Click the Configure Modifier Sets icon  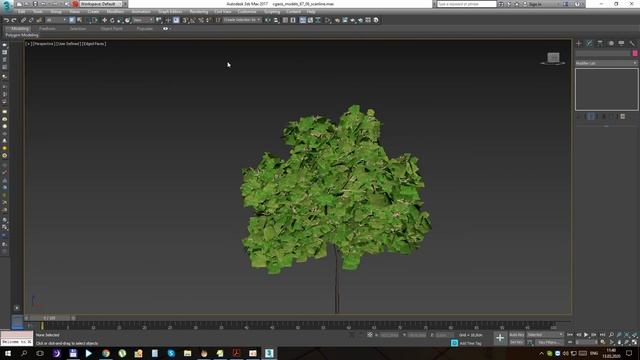[x=623, y=117]
